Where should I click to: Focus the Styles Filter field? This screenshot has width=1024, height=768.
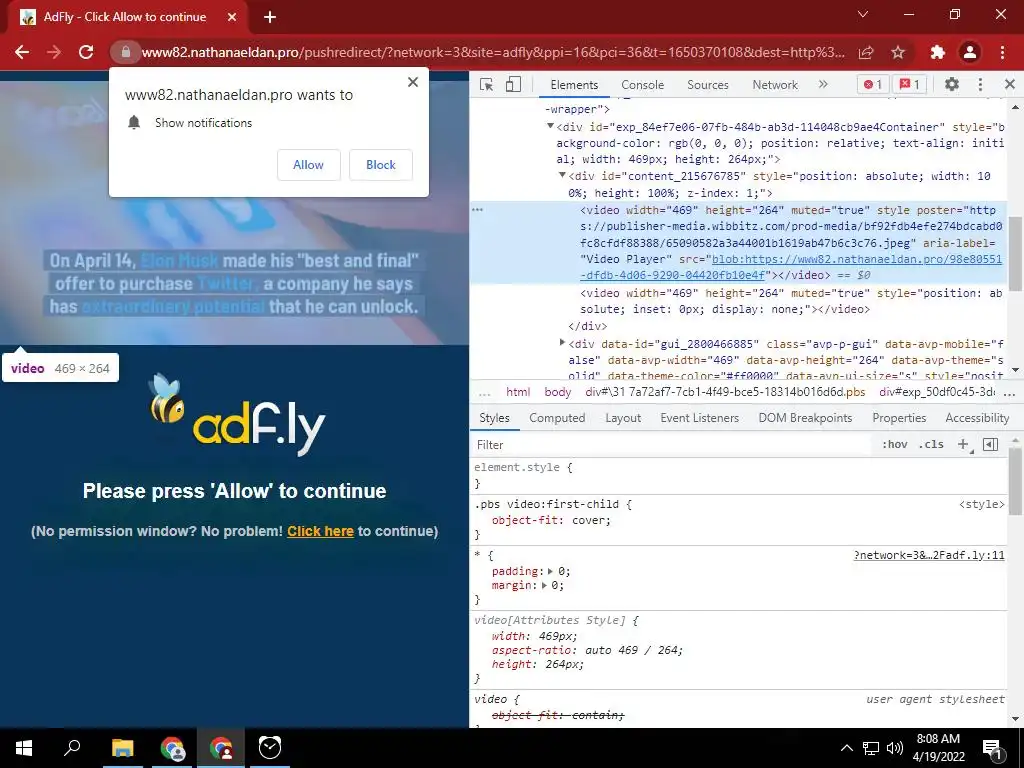(x=673, y=445)
